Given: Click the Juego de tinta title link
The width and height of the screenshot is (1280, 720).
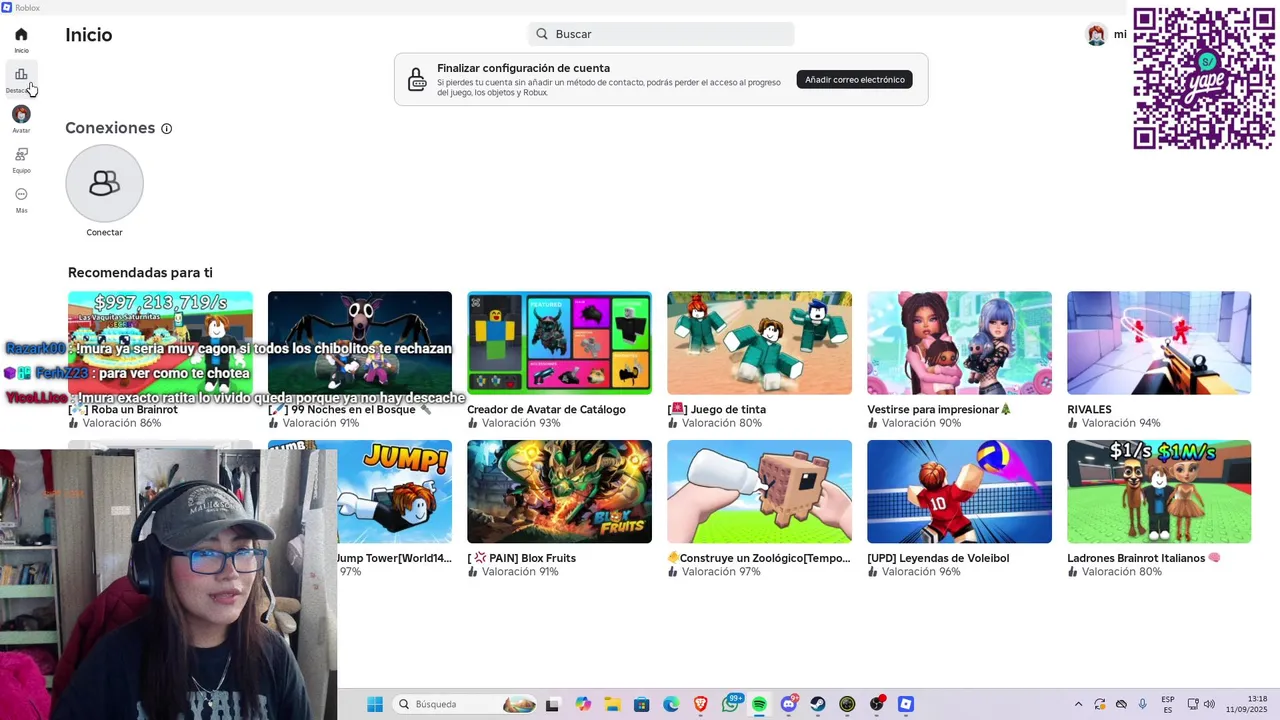Looking at the screenshot, I should pyautogui.click(x=716, y=410).
